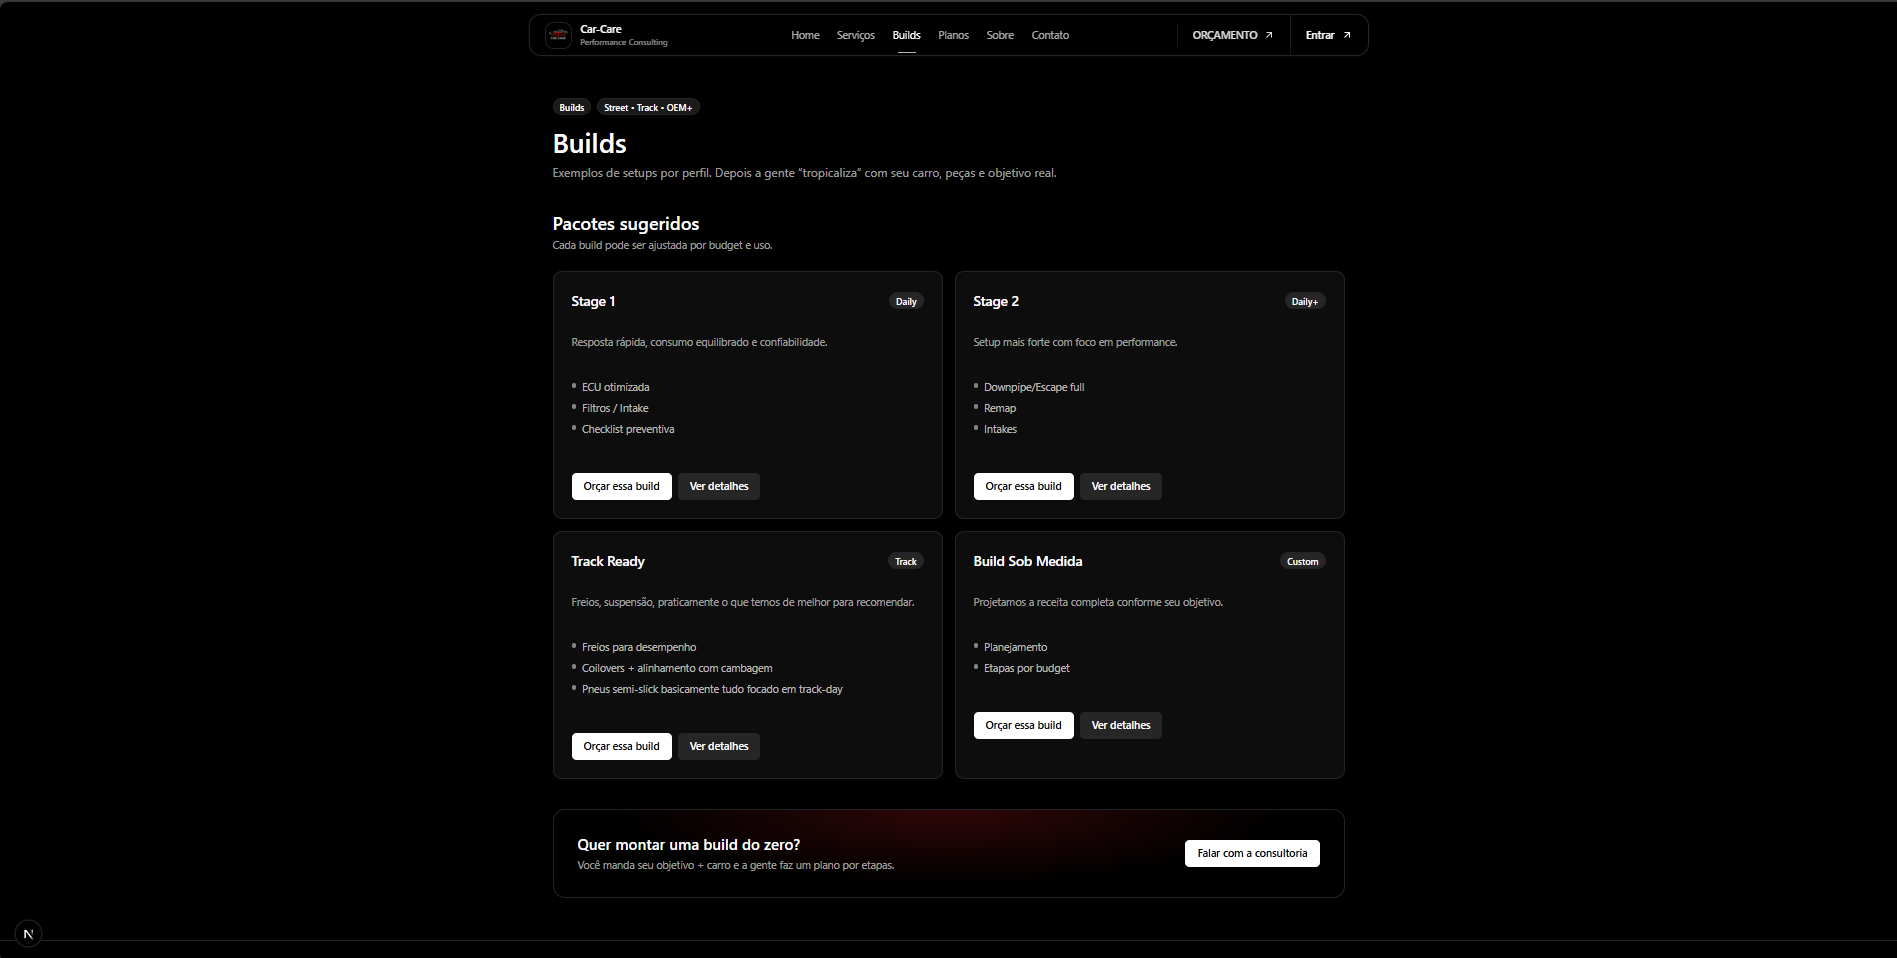
Task: Request a quote for Build Sob Medida
Action: 1023,725
